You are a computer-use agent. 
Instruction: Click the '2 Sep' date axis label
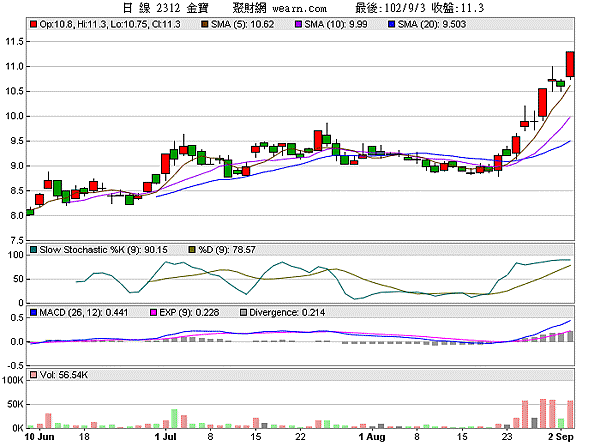561,437
